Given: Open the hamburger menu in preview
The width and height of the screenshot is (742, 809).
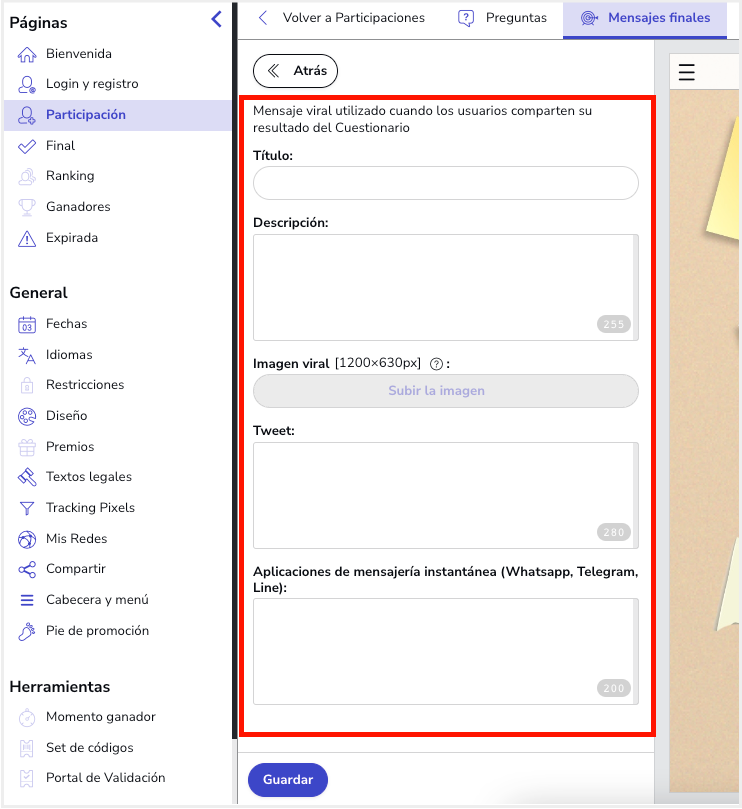Looking at the screenshot, I should pos(686,72).
